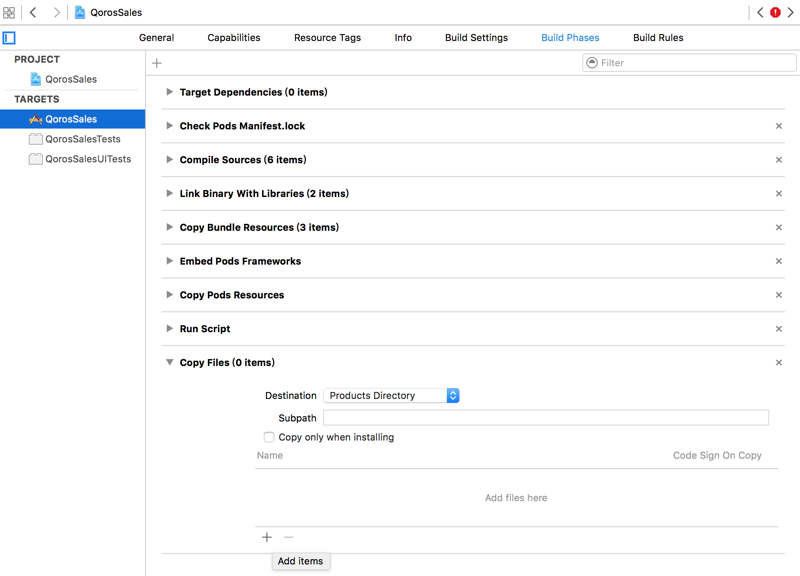Screen dimensions: 800x576
Task: Delete the Check Pods Manifest.lock phase
Action: tap(779, 126)
